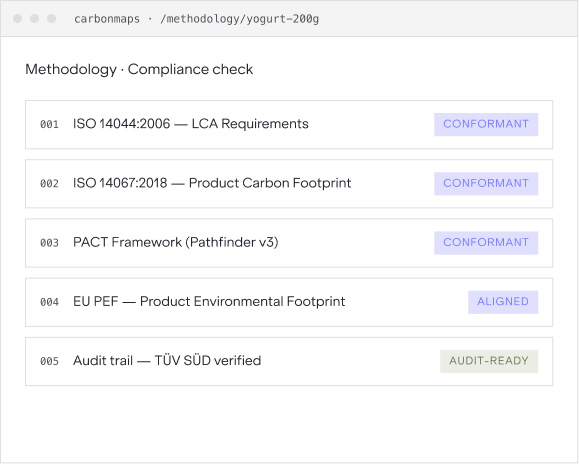Select the carbonmaps methodology path in title bar
Screen dimensions: 579x464
coord(196,19)
